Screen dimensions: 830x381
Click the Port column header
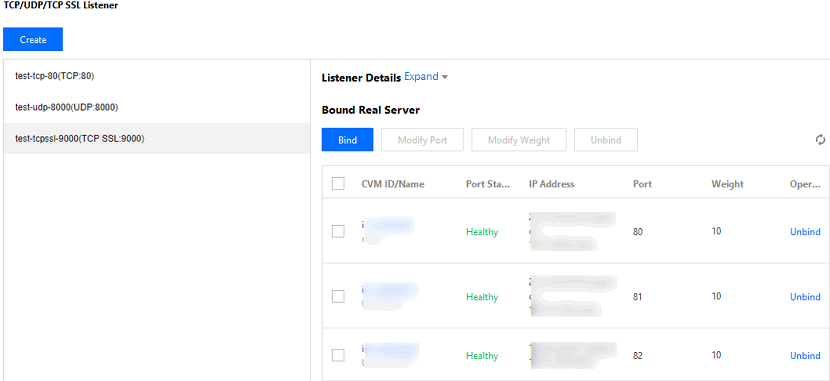(642, 184)
